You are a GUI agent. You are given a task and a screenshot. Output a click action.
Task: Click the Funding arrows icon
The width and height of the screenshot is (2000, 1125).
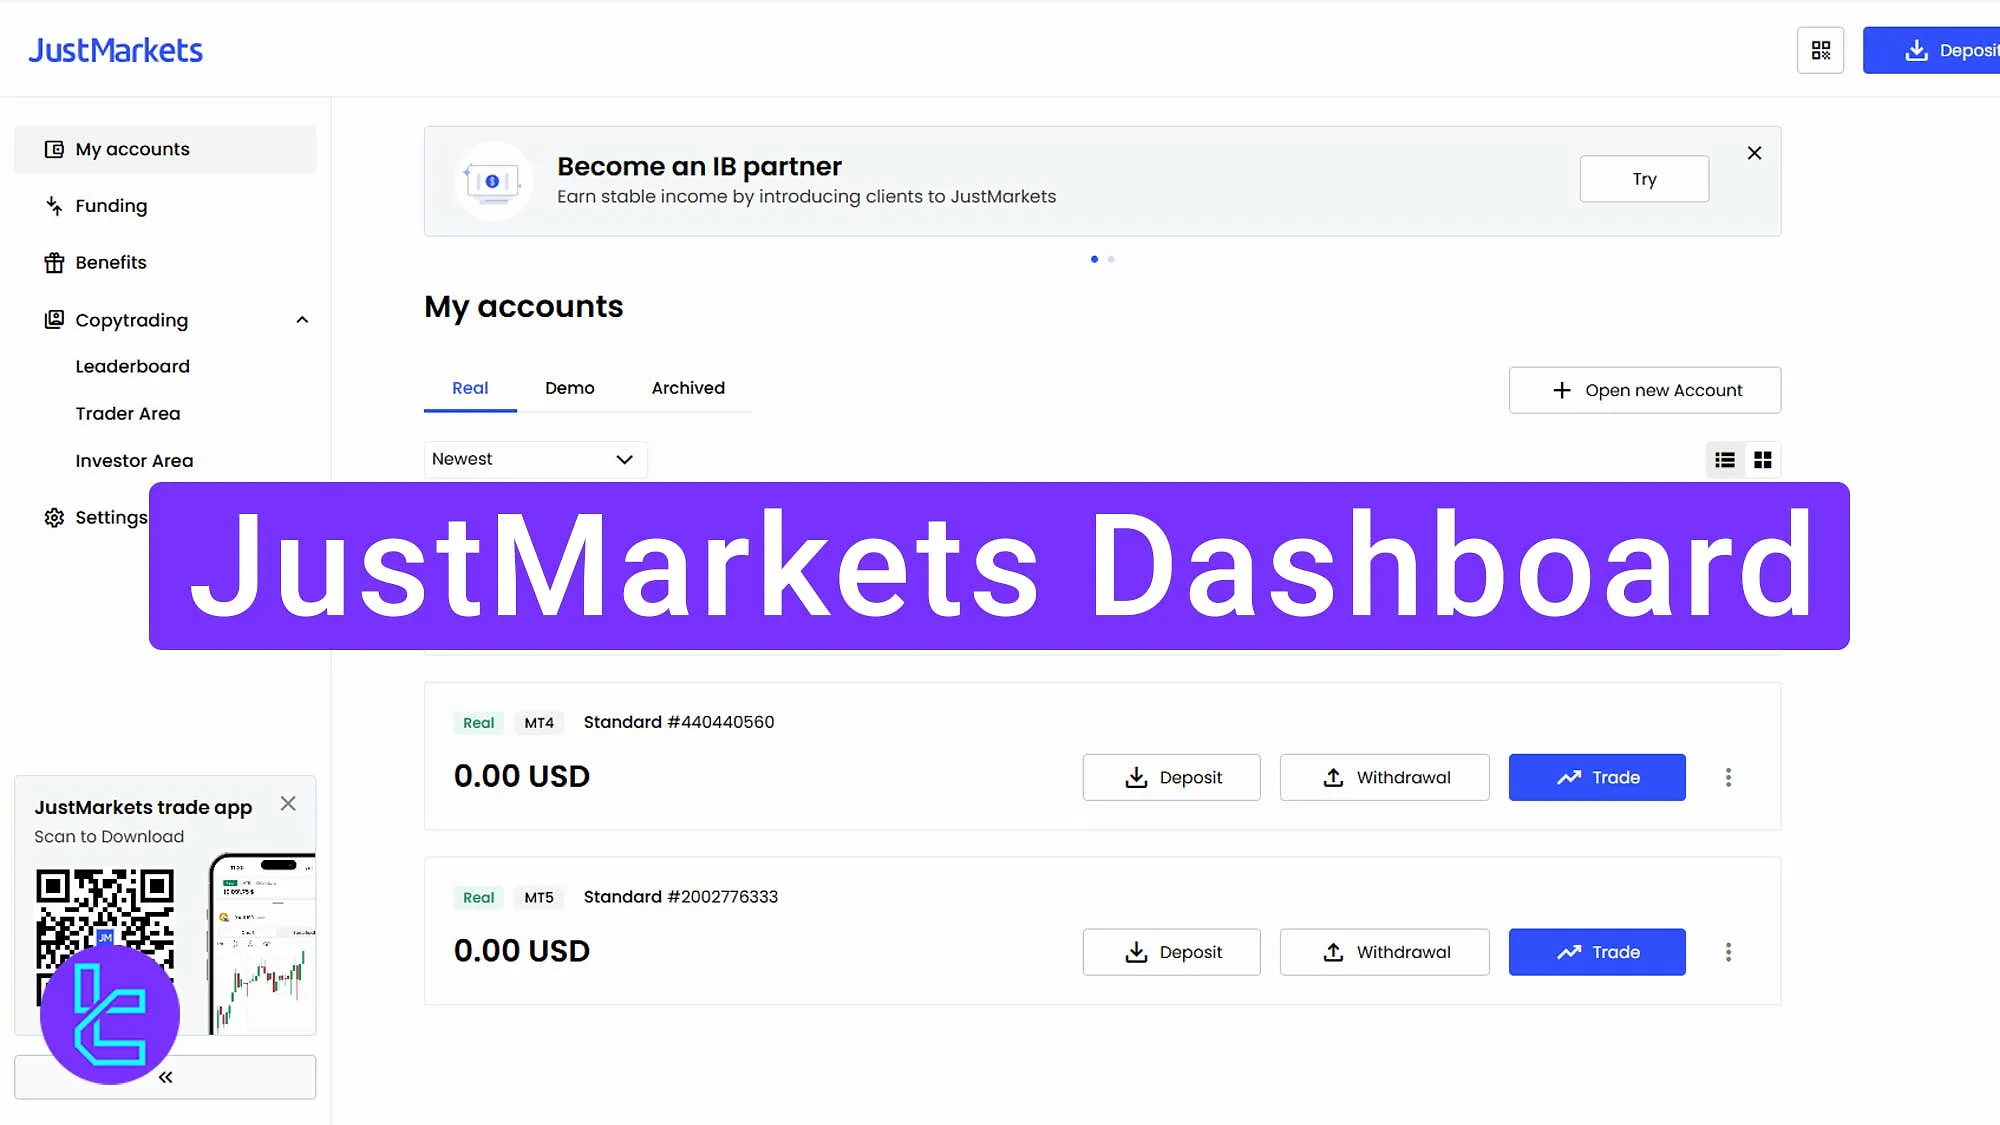point(54,206)
